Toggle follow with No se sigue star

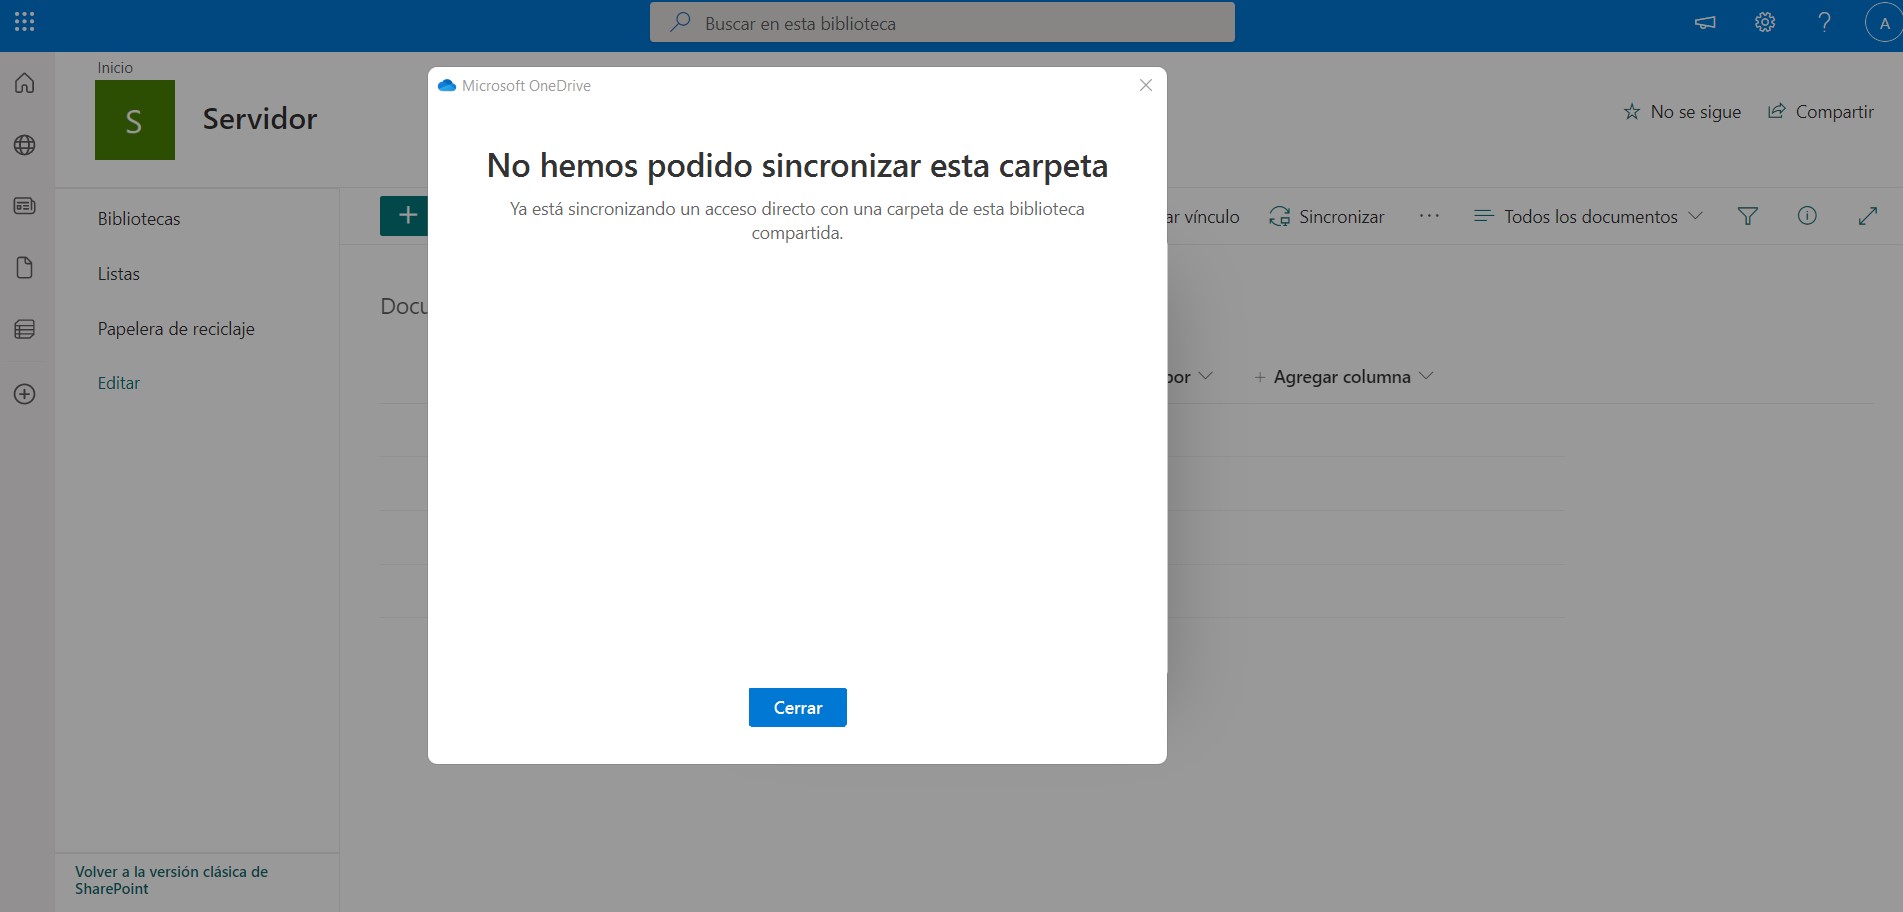pyautogui.click(x=1682, y=112)
